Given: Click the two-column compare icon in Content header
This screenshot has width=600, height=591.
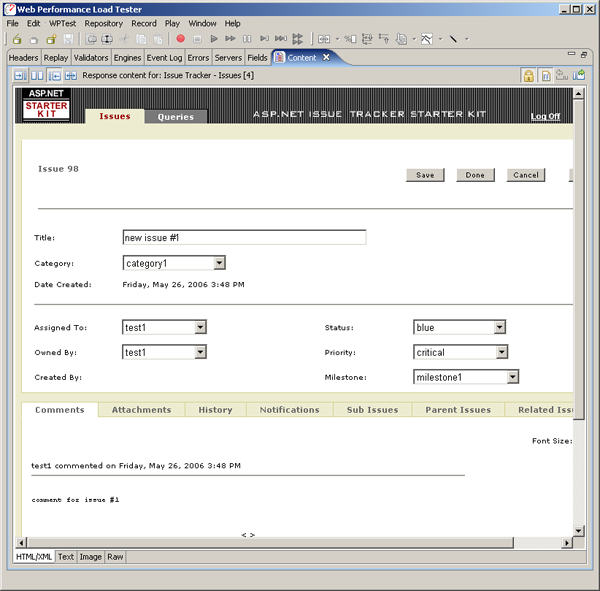Looking at the screenshot, I should 37,75.
